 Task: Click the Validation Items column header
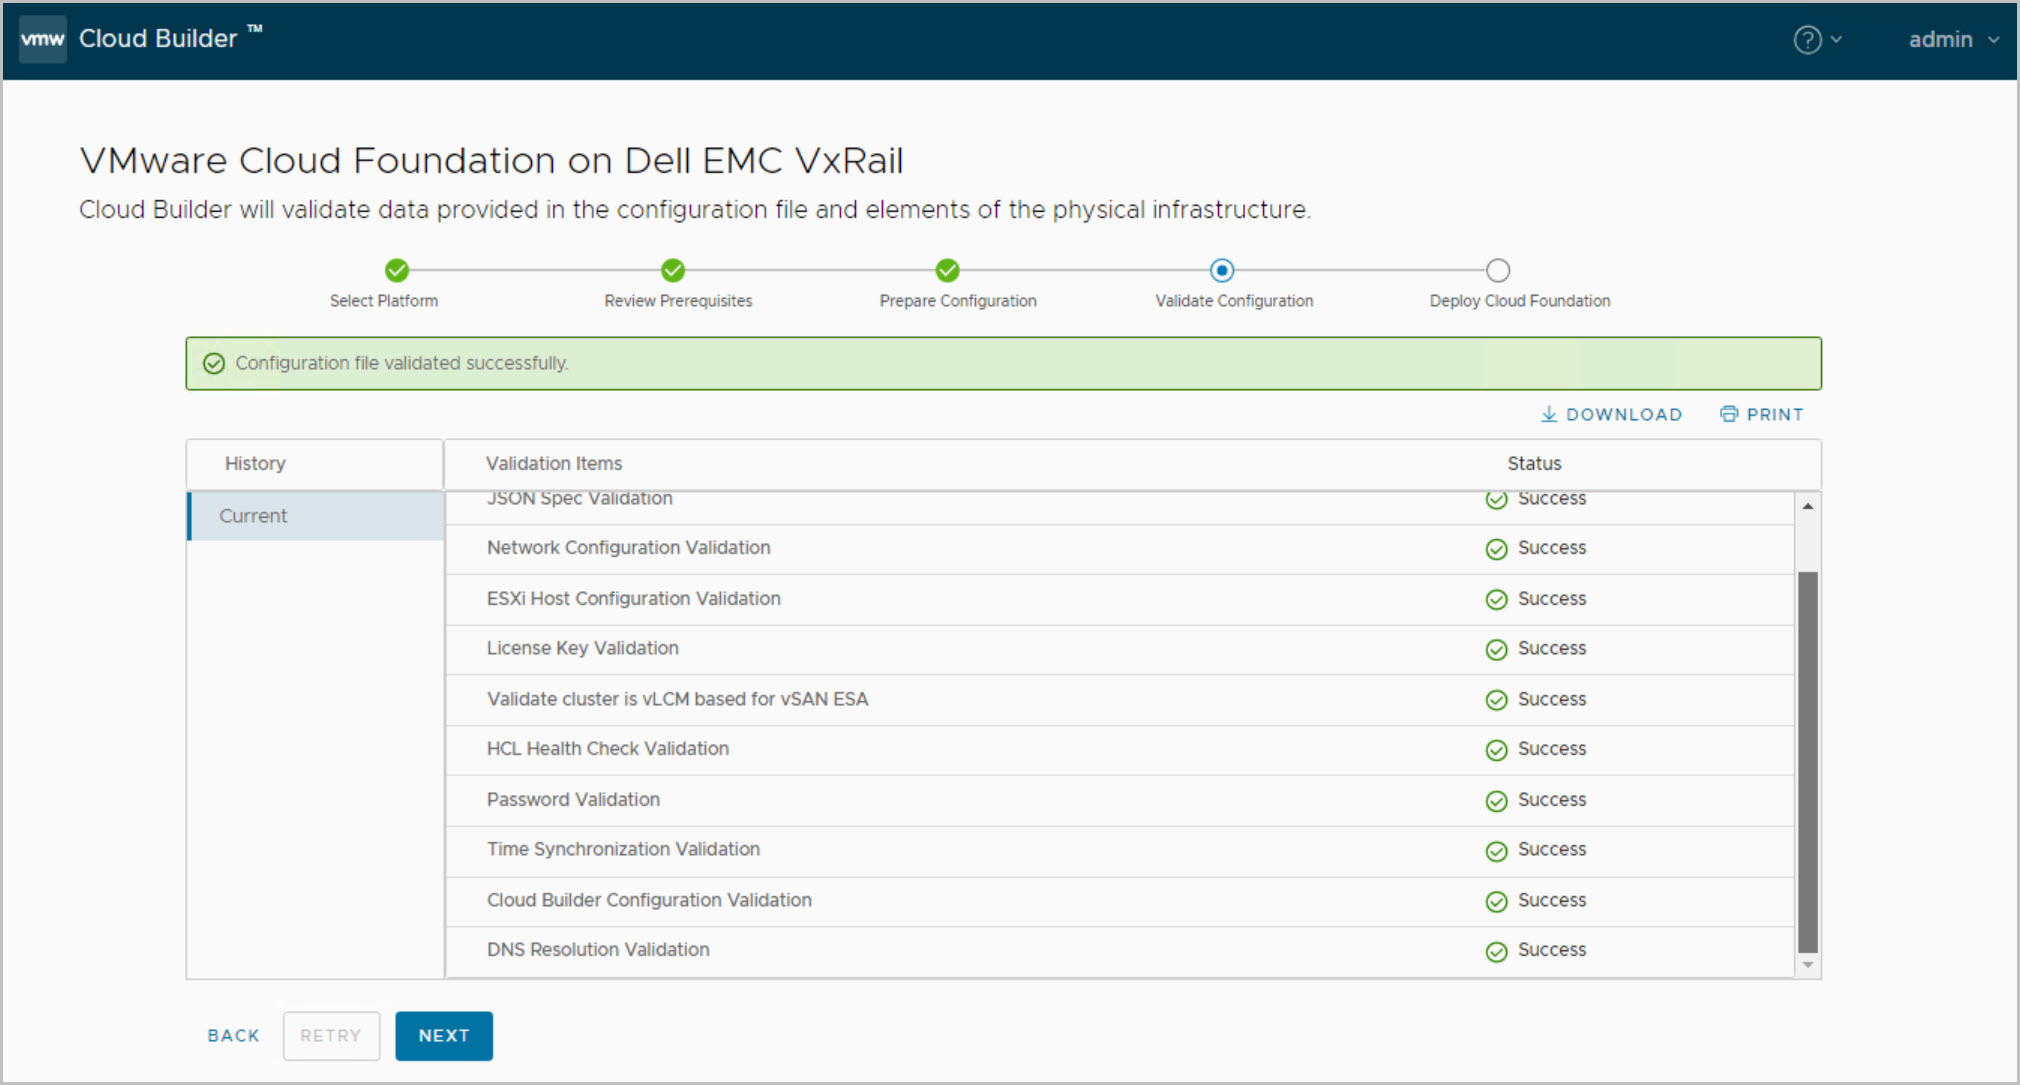tap(554, 464)
